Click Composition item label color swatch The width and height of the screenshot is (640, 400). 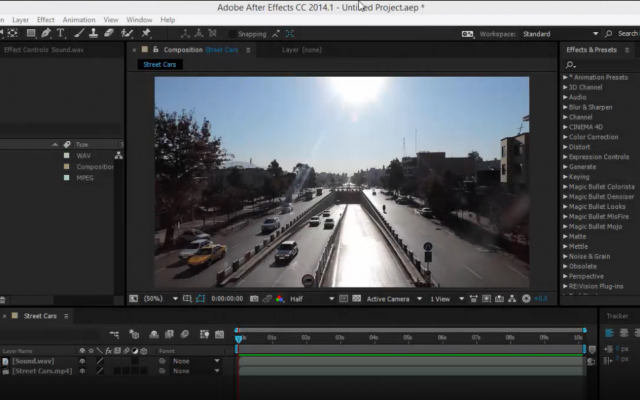click(x=67, y=167)
